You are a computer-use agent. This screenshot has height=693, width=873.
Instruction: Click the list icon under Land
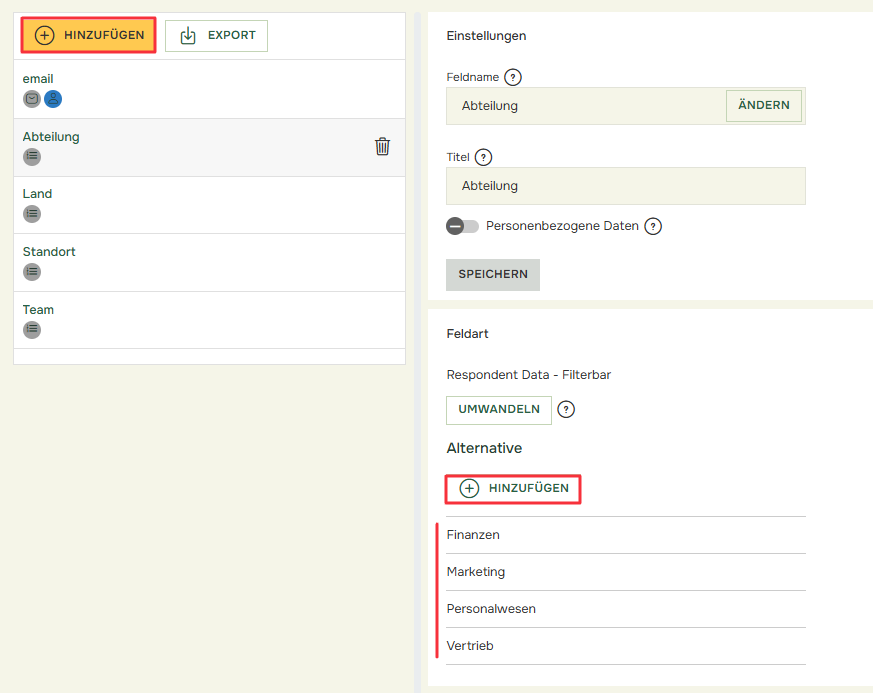(x=32, y=214)
